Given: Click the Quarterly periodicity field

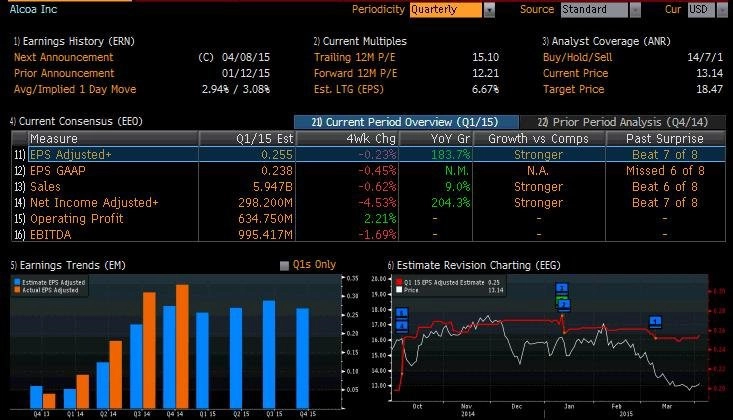Looking at the screenshot, I should pos(446,10).
